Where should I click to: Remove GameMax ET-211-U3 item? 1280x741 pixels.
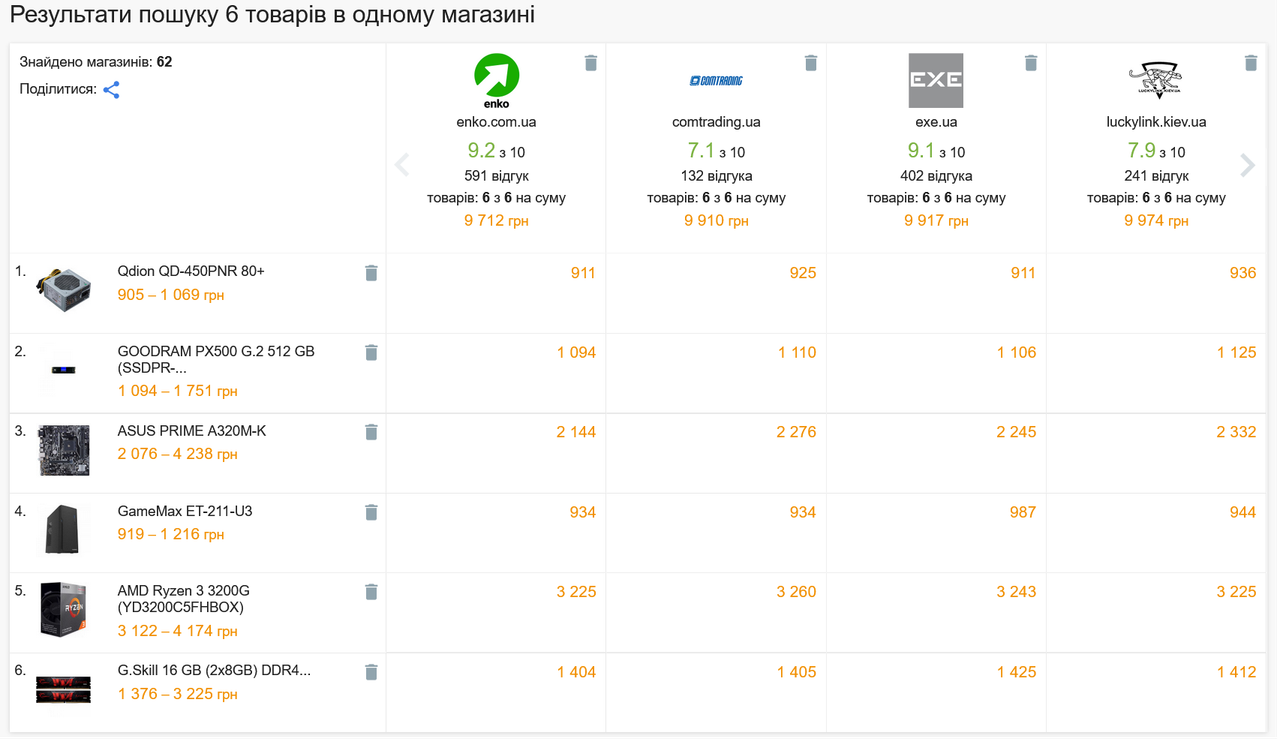pos(371,512)
